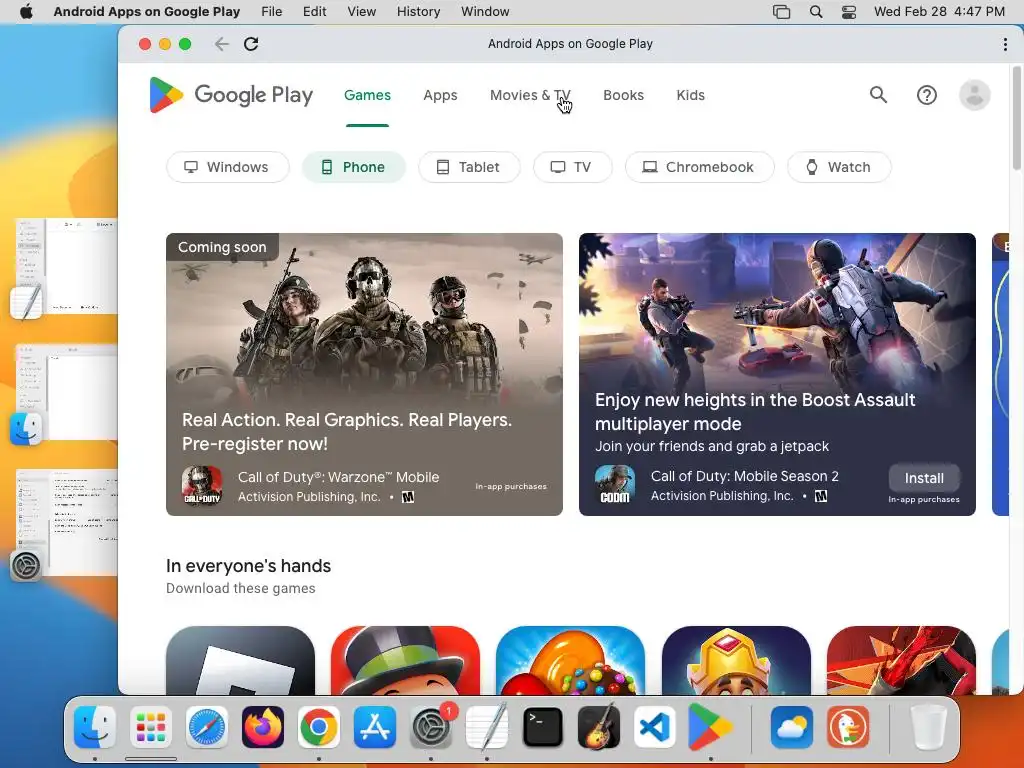Switch to the System Settings Stage Manager thumbnail
The height and width of the screenshot is (768, 1024).
coord(67,522)
